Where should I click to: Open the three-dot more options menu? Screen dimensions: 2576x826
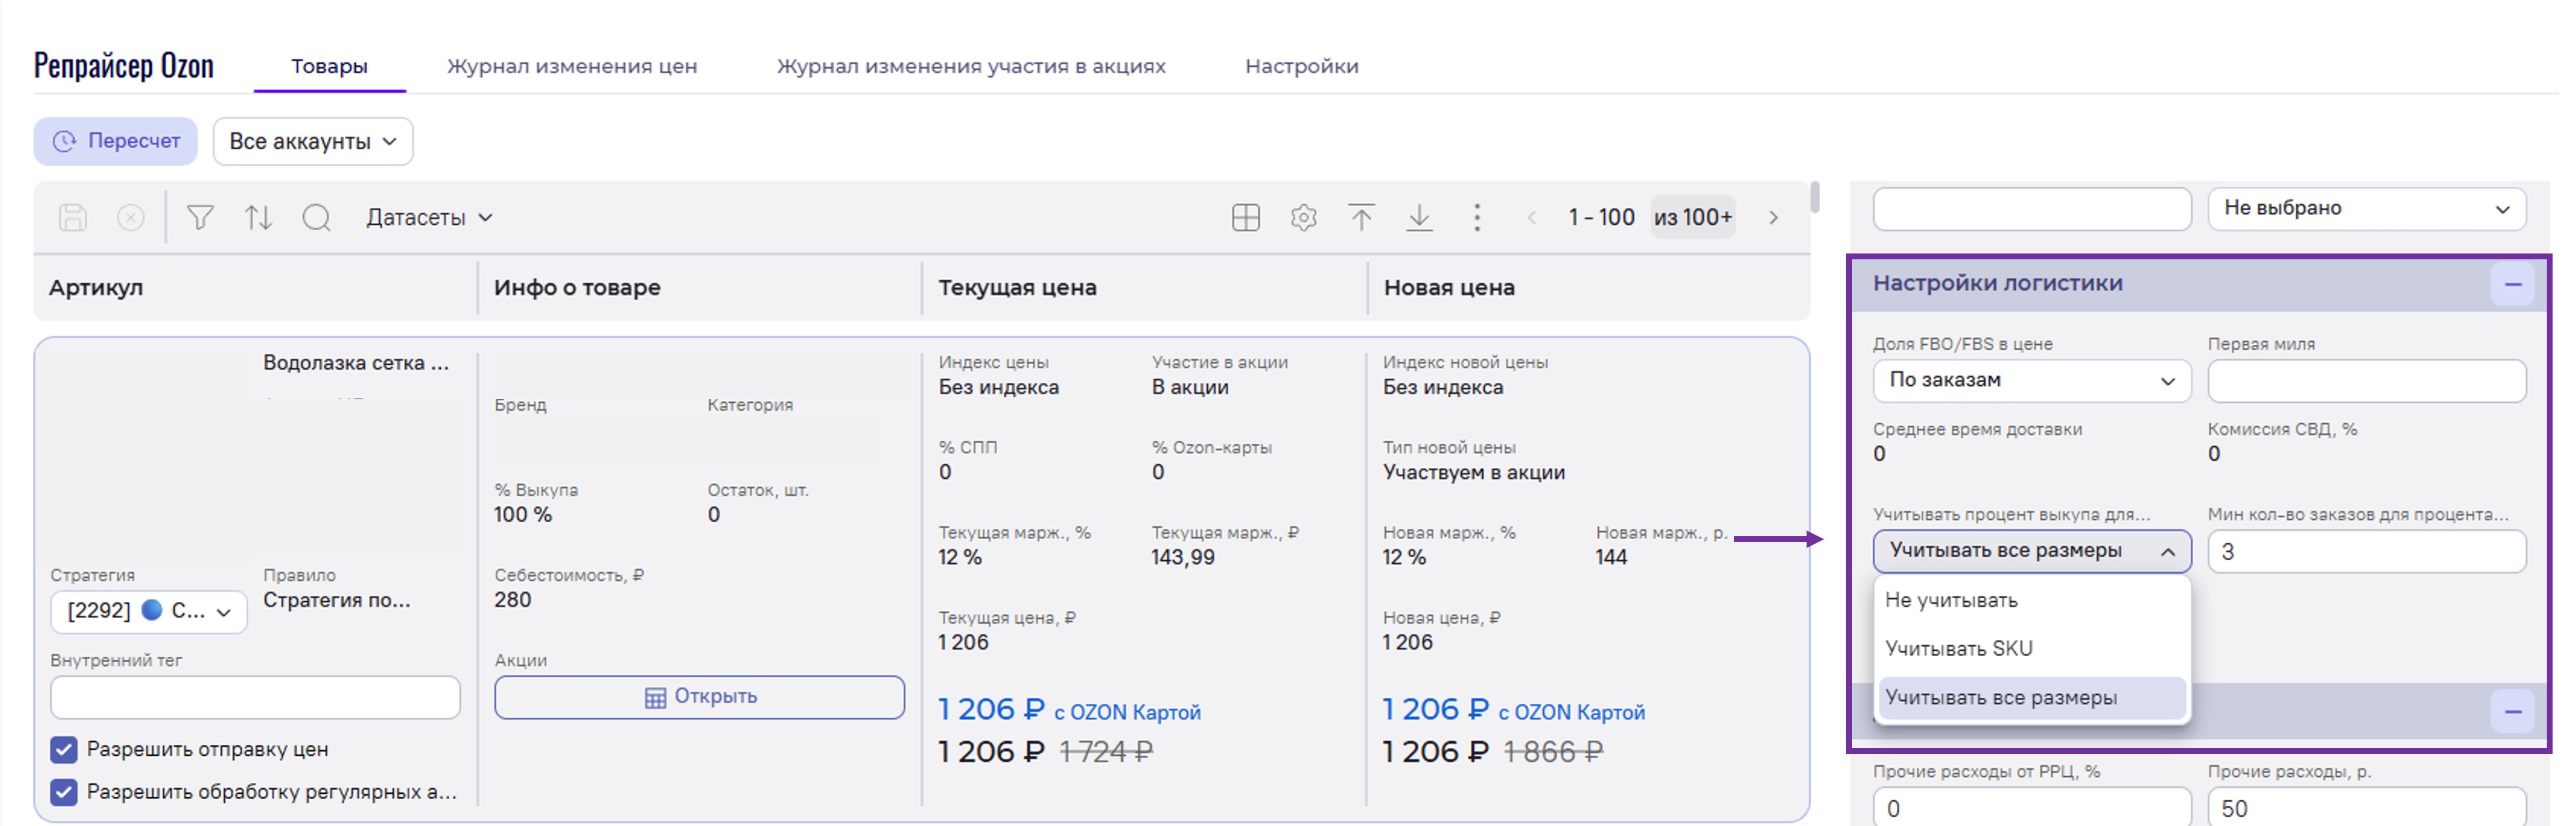point(1477,217)
